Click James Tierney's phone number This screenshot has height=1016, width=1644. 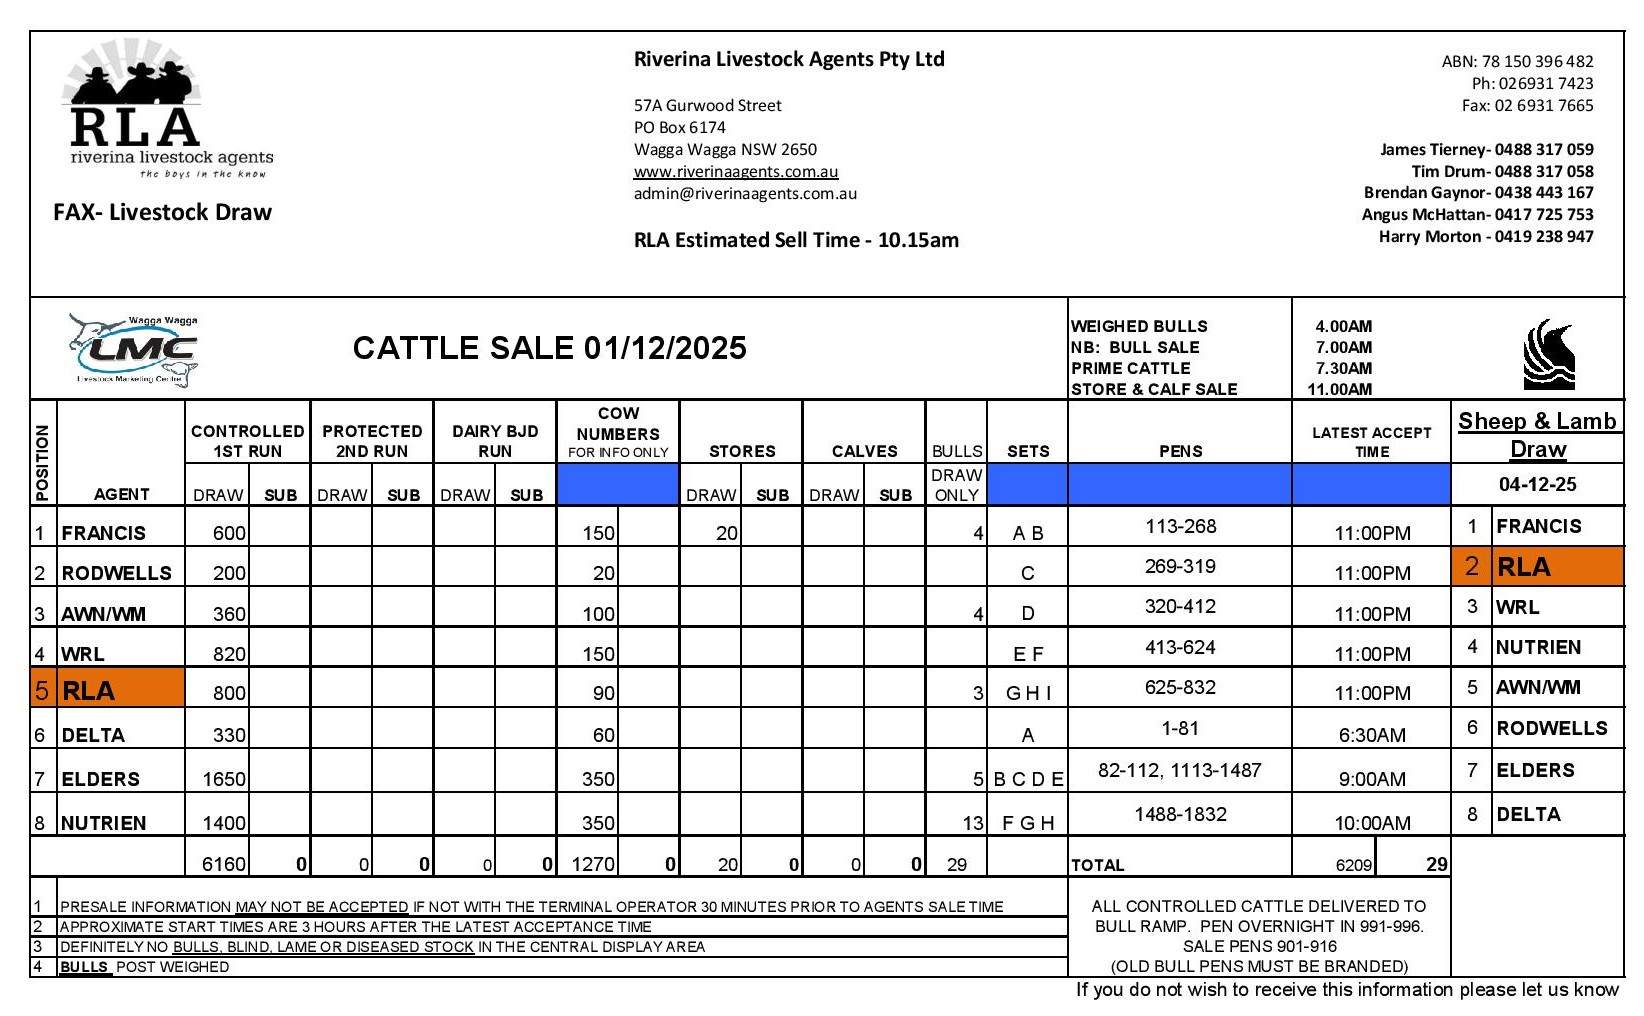coord(1543,149)
